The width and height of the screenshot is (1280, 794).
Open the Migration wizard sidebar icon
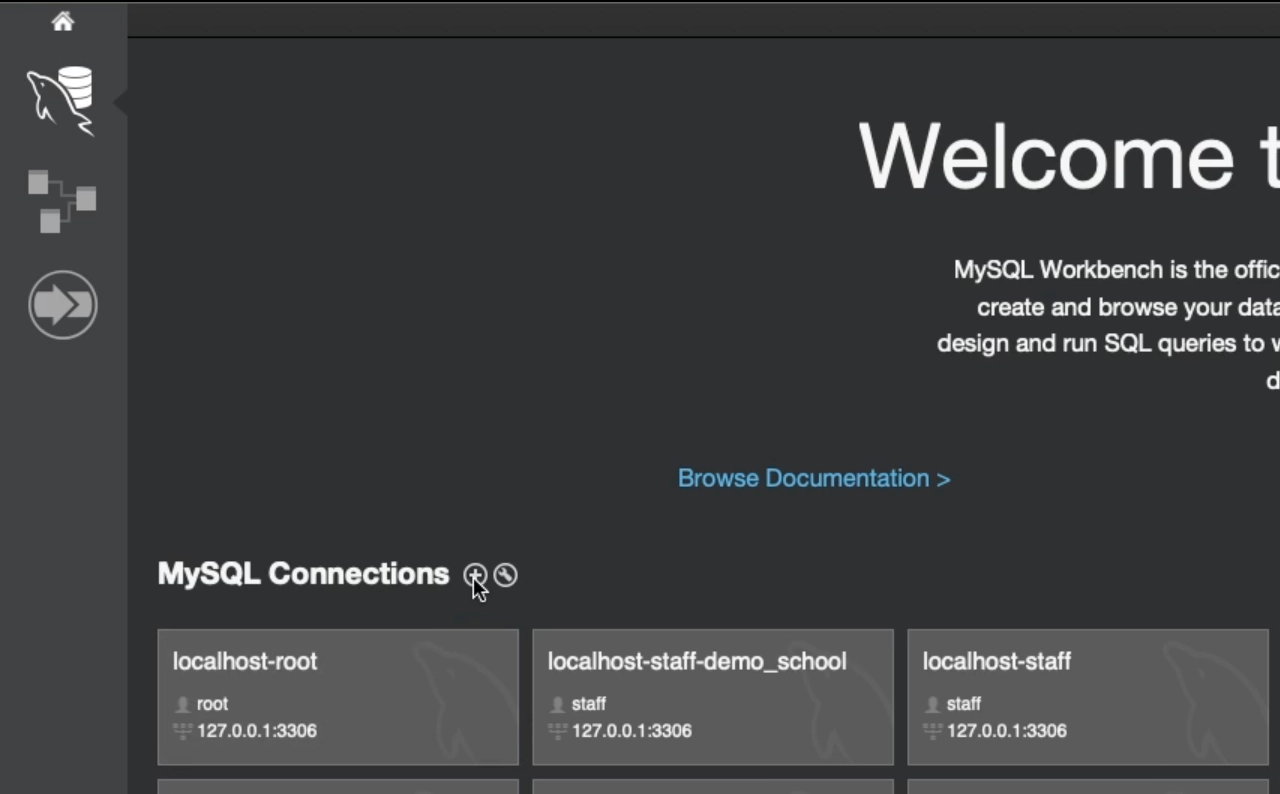click(63, 305)
